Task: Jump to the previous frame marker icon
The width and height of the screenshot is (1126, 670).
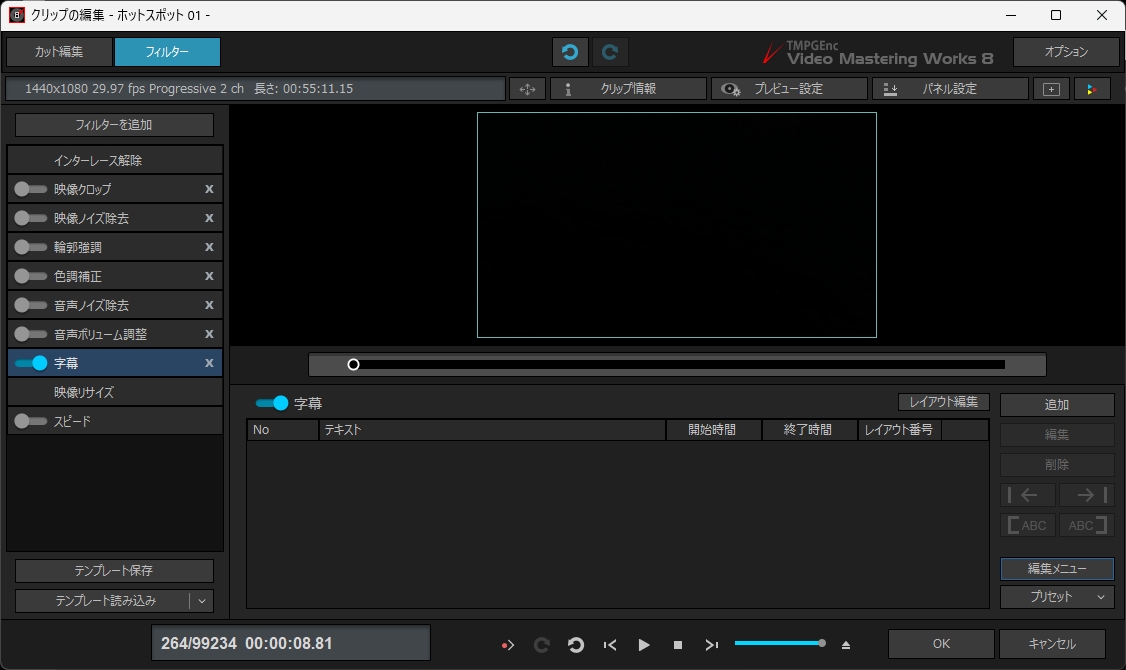Action: (610, 645)
